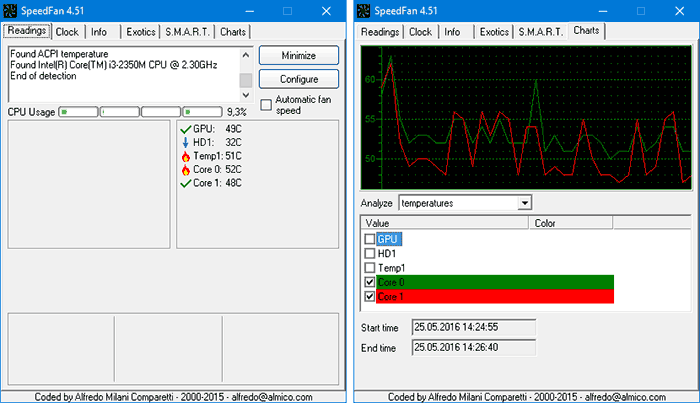Open the Analyze temperatures dropdown arrow
700x403 pixels.
(x=525, y=203)
